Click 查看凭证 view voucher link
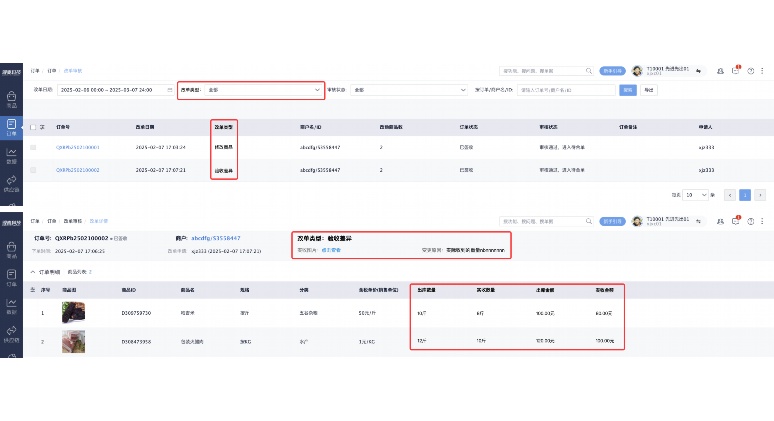Screen dimensions: 774x421 (x=331, y=250)
